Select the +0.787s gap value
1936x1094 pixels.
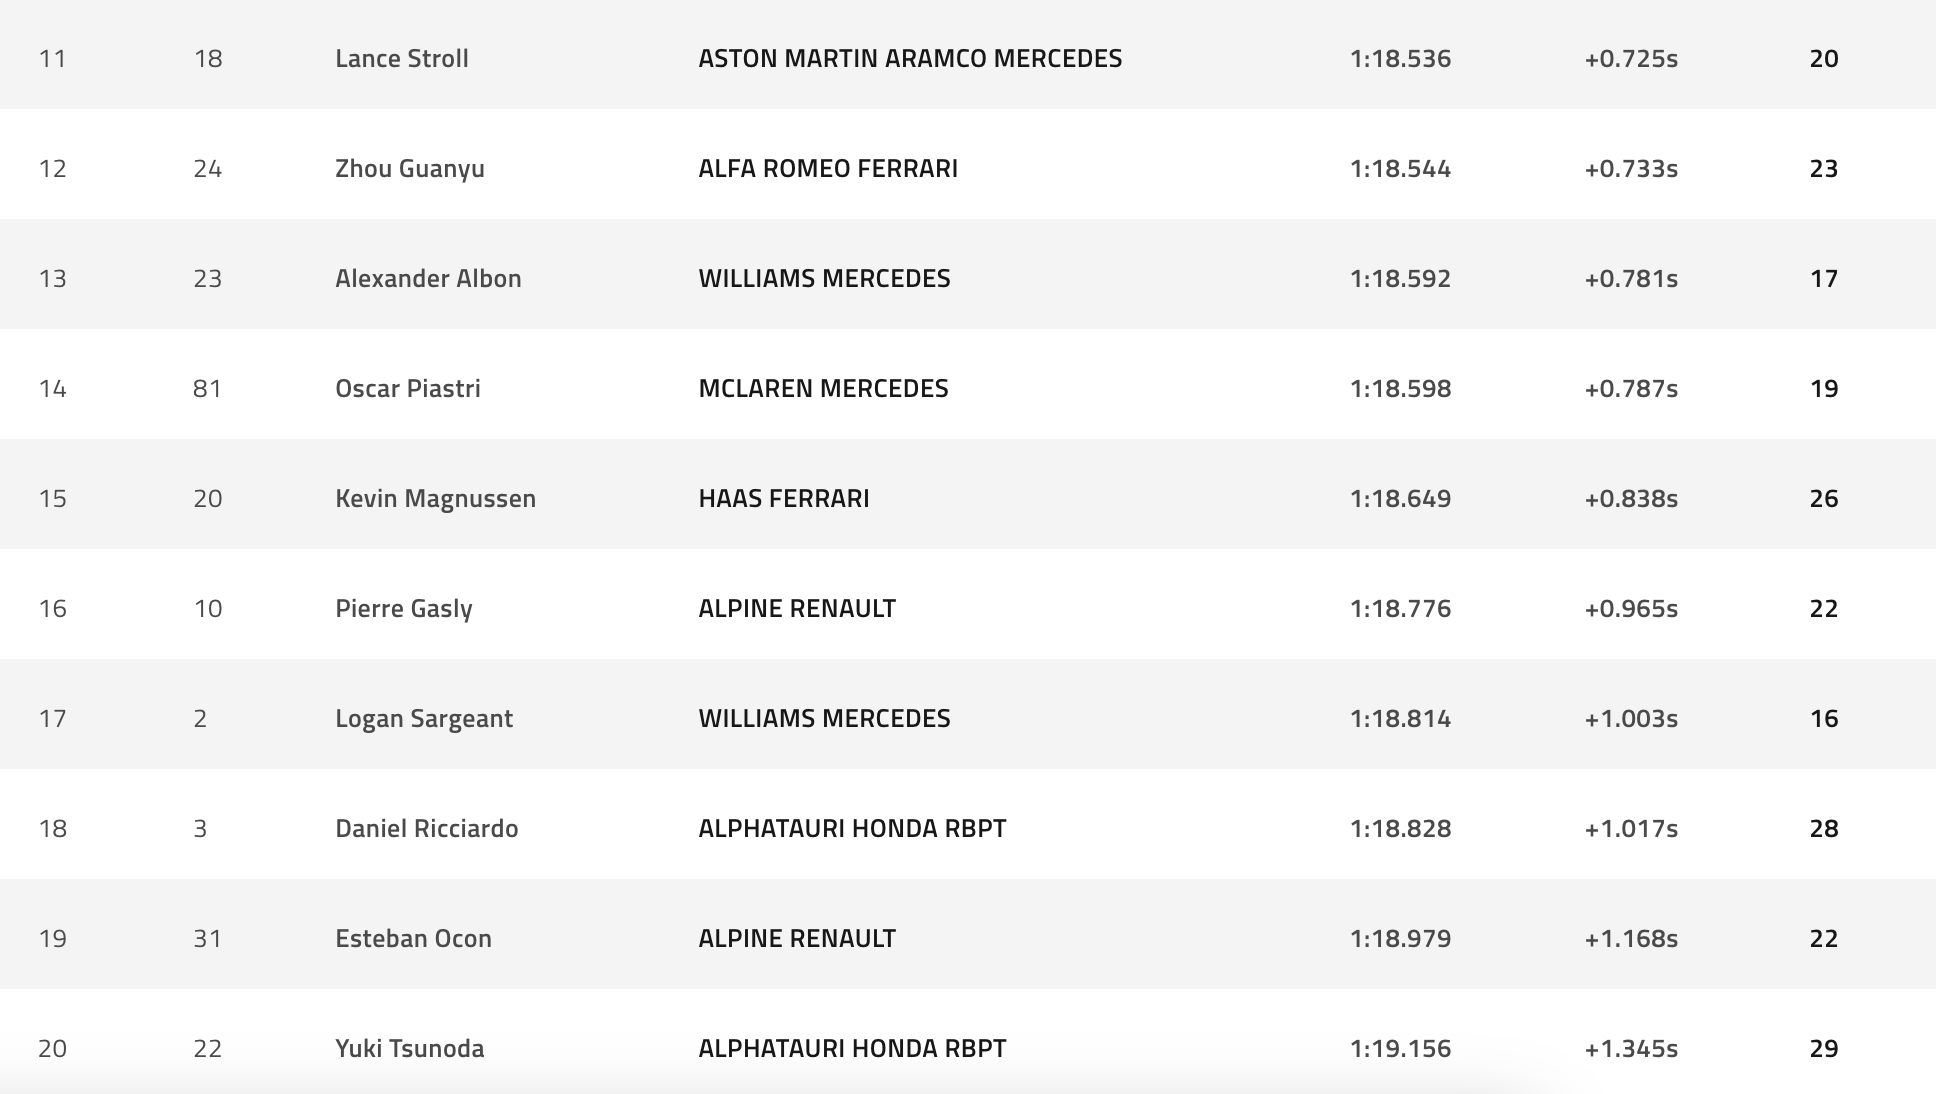pyautogui.click(x=1631, y=388)
